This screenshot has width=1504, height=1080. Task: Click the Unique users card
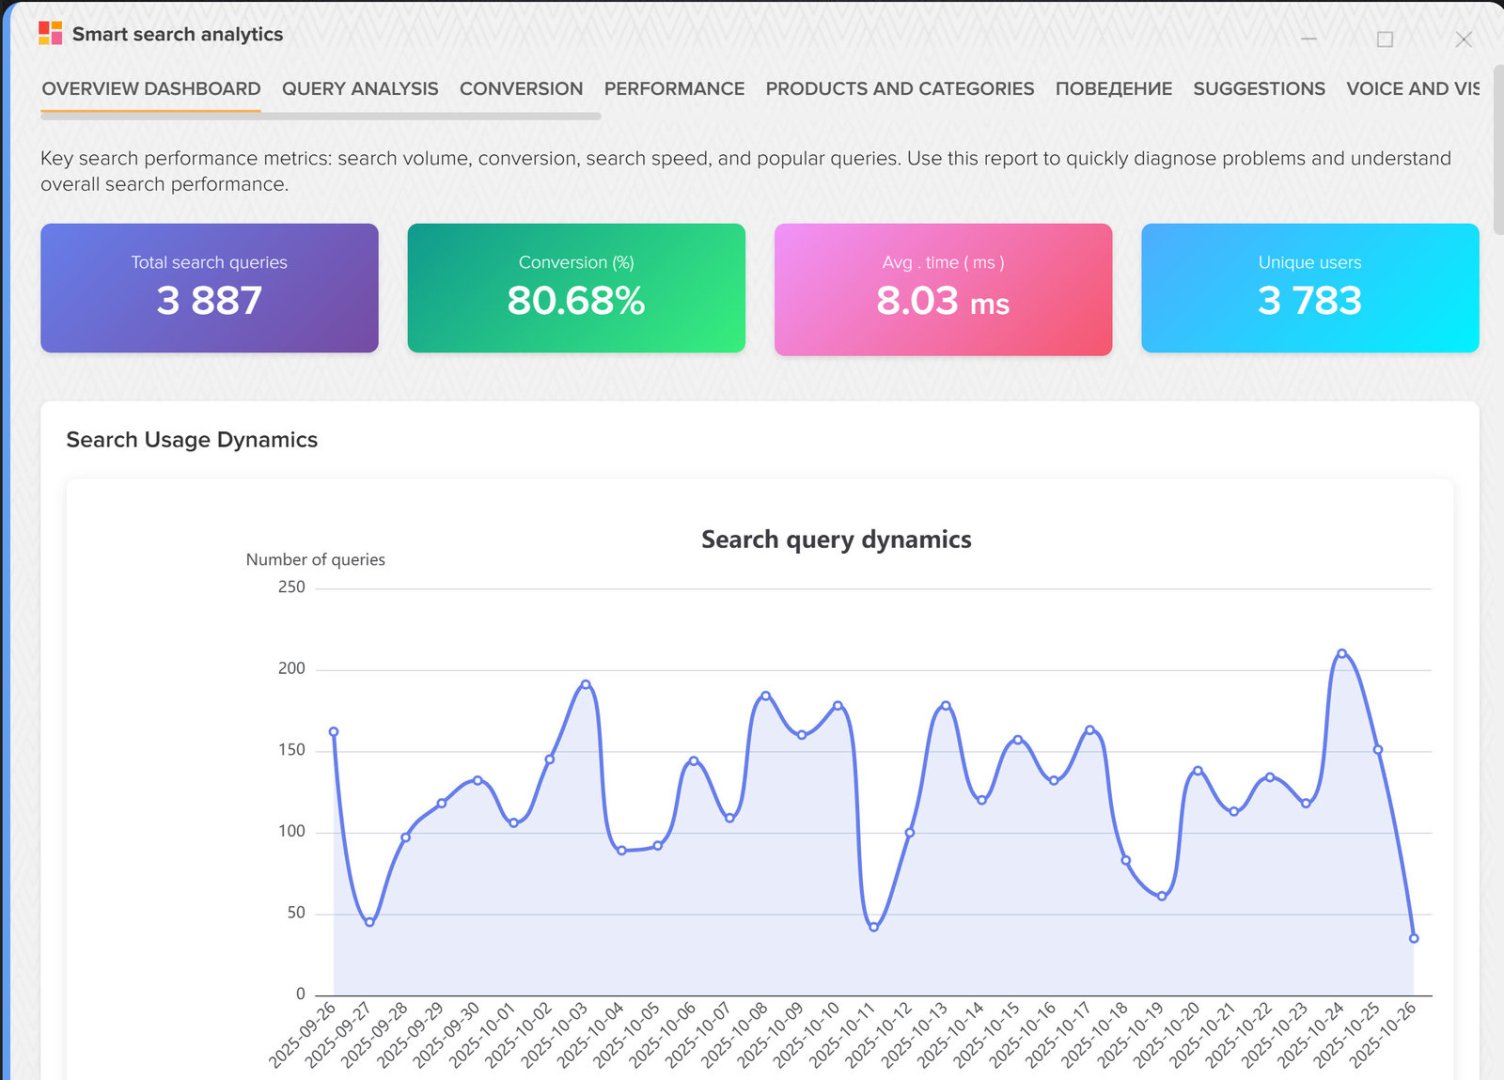click(x=1310, y=288)
